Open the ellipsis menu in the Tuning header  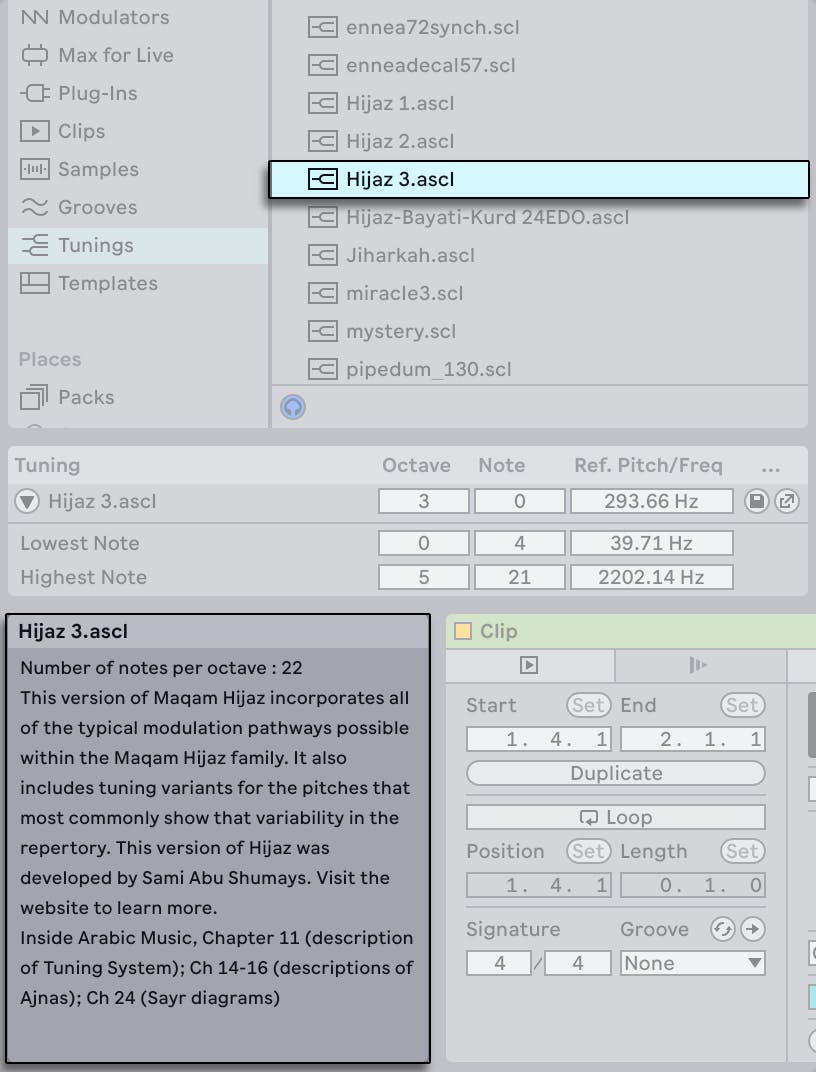771,465
